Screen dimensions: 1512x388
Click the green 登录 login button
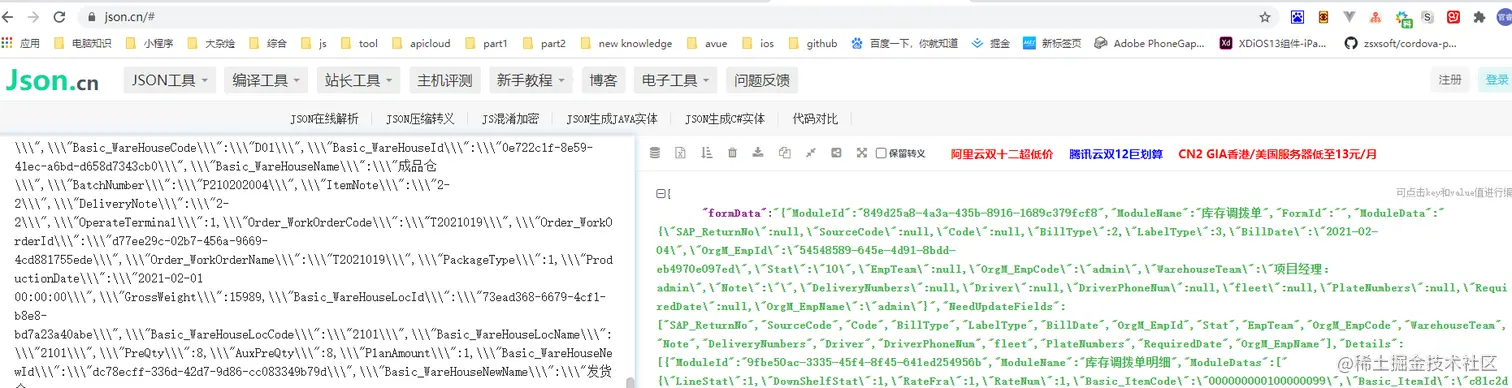[1497, 80]
